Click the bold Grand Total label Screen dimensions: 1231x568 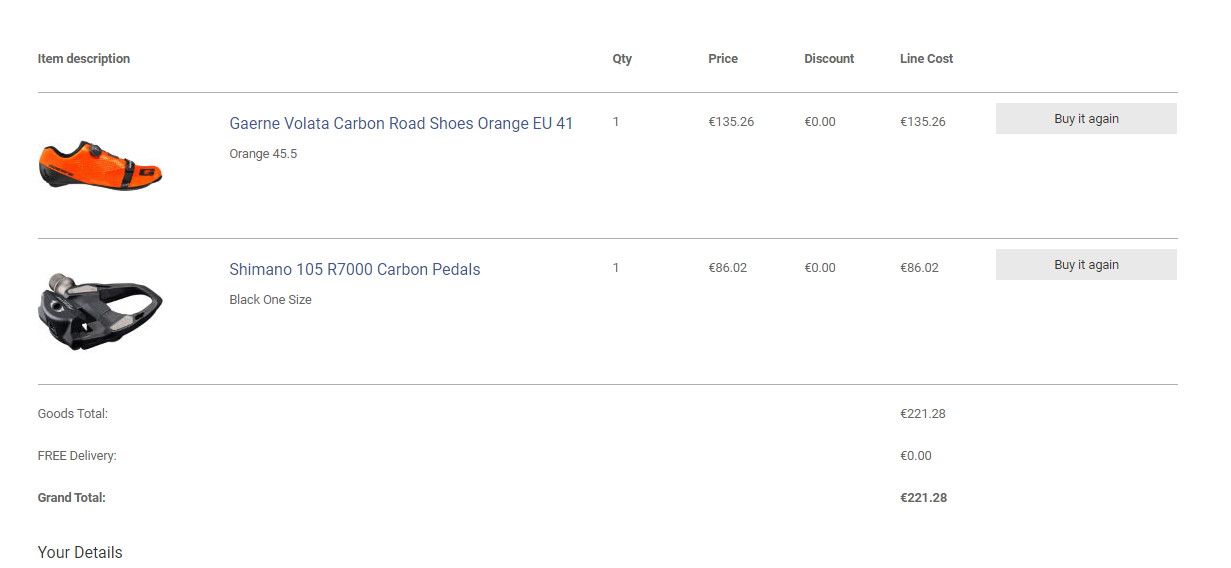click(72, 498)
